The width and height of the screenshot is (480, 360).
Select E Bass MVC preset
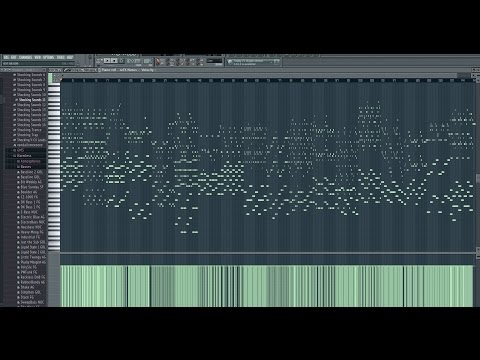[x=28, y=212]
